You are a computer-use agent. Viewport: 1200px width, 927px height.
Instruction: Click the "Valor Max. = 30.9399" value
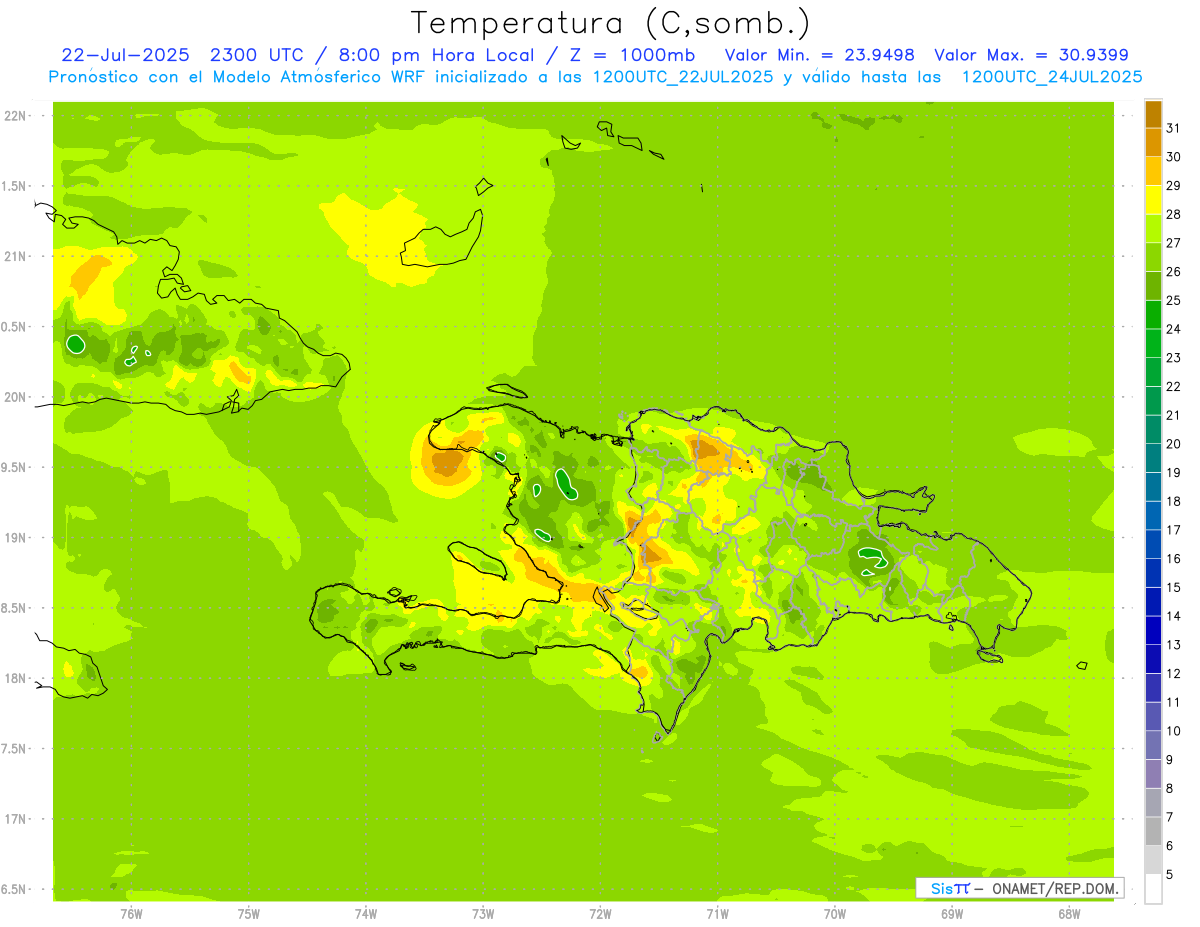point(1034,55)
